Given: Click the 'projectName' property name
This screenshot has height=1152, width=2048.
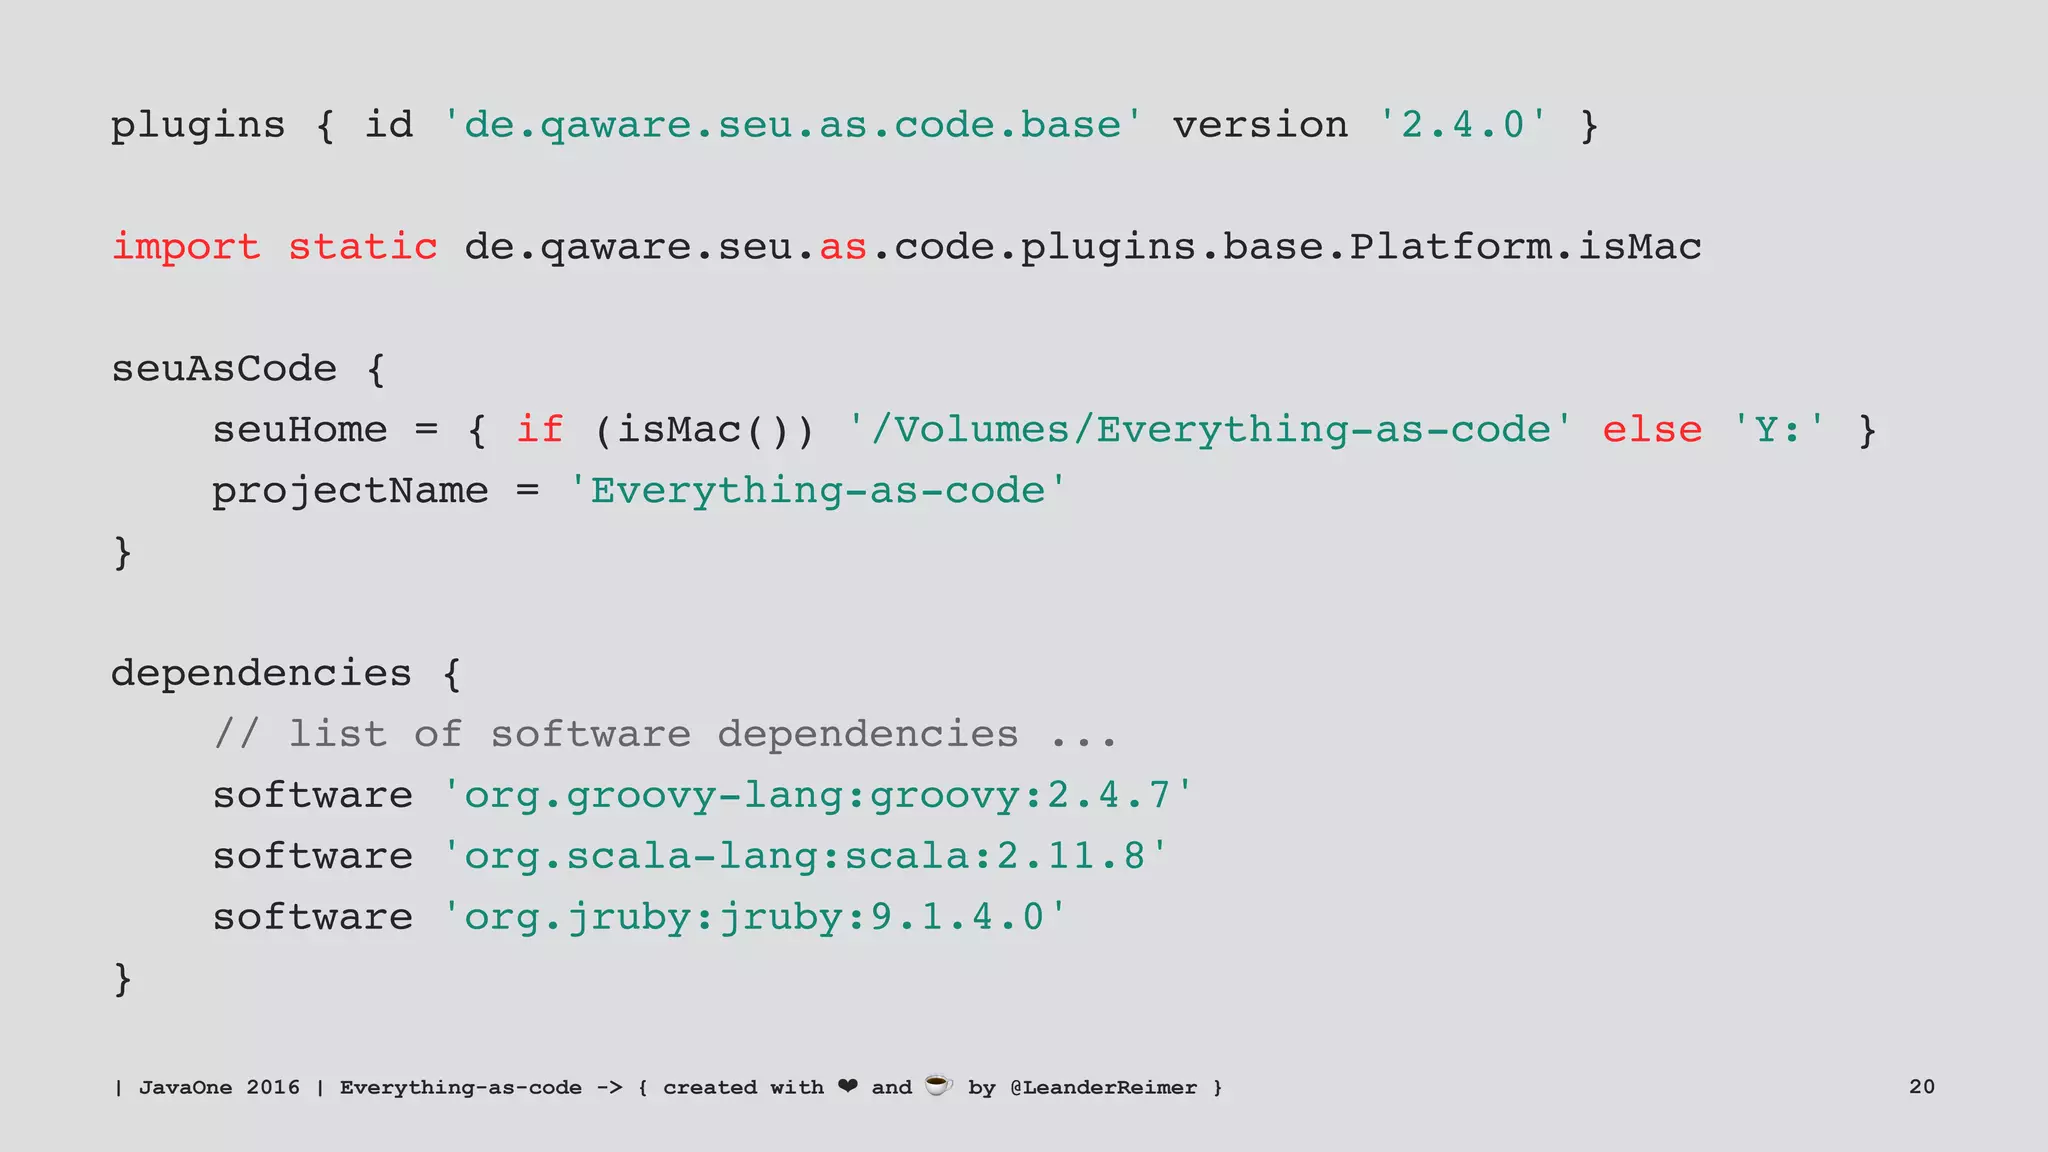Looking at the screenshot, I should [350, 492].
